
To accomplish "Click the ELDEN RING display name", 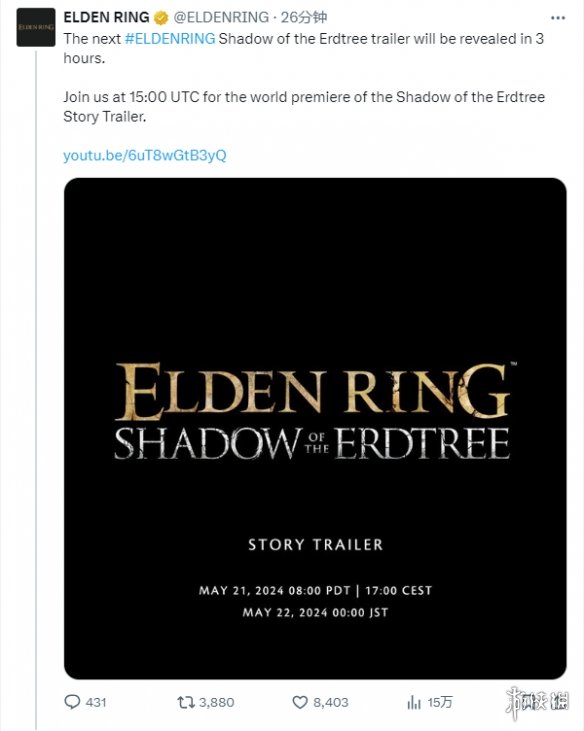I will 106,17.
